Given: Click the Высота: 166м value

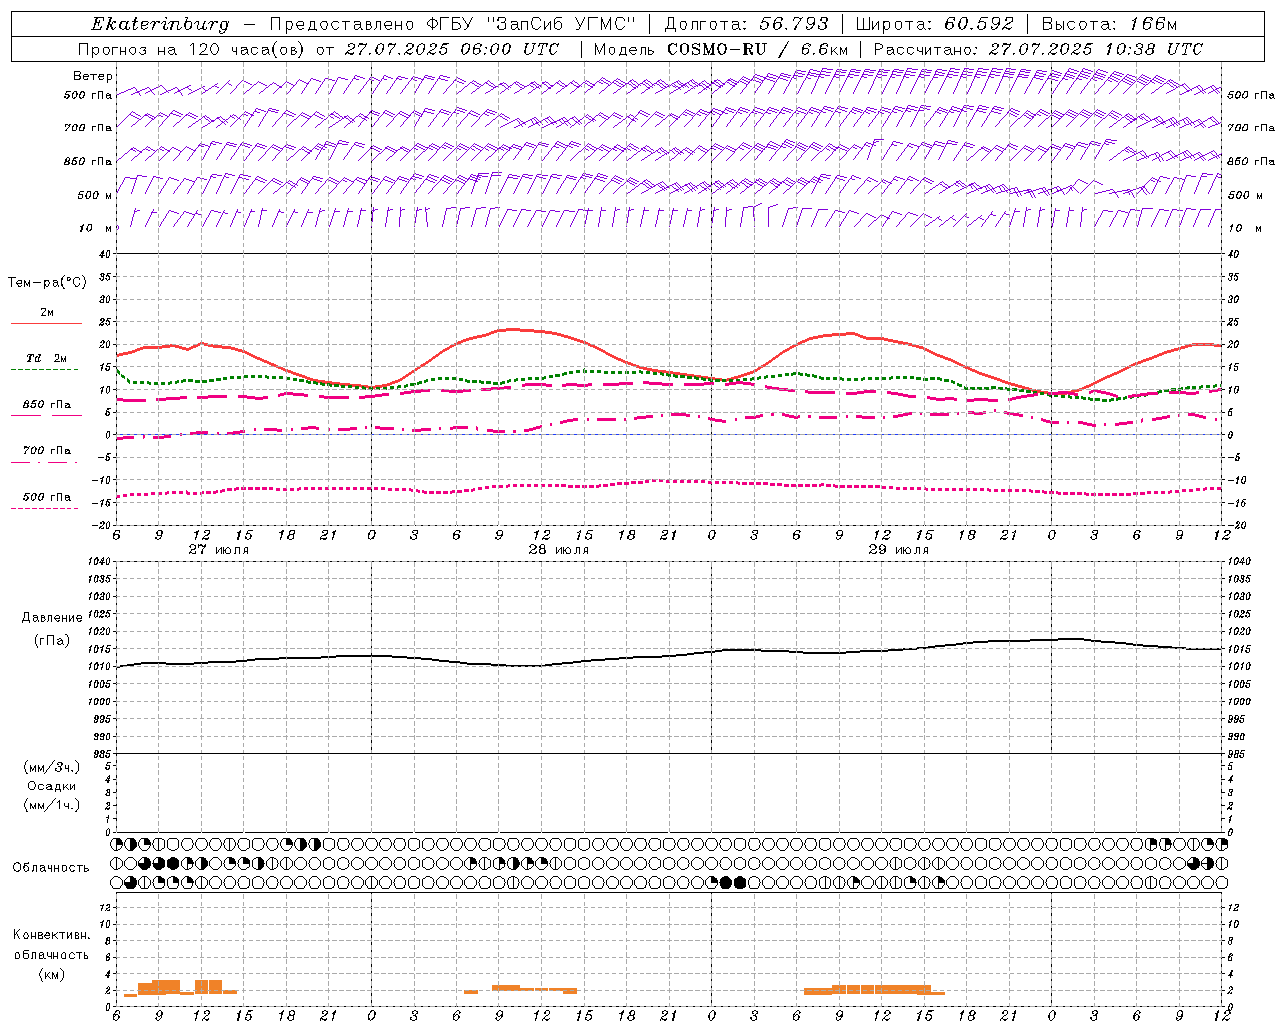Looking at the screenshot, I should point(1110,24).
